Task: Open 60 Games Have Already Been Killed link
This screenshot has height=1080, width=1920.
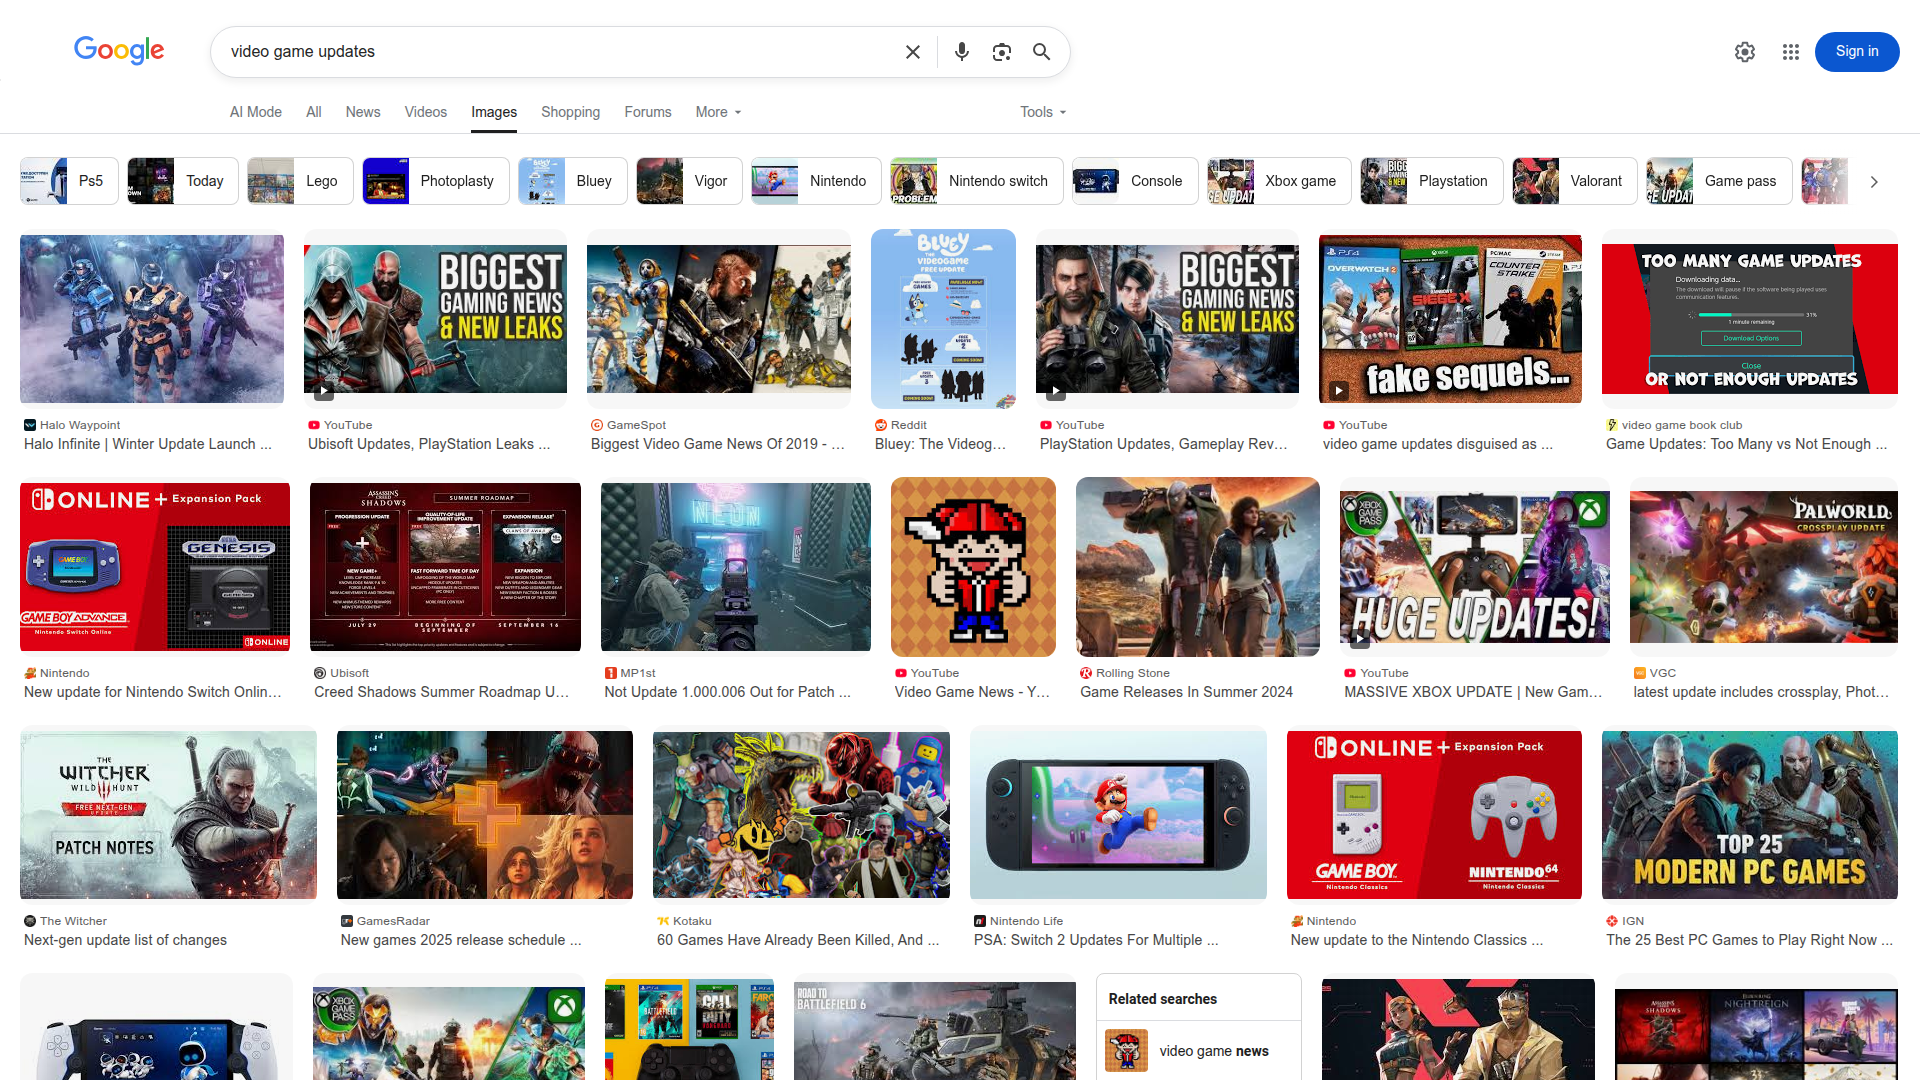Action: (798, 940)
